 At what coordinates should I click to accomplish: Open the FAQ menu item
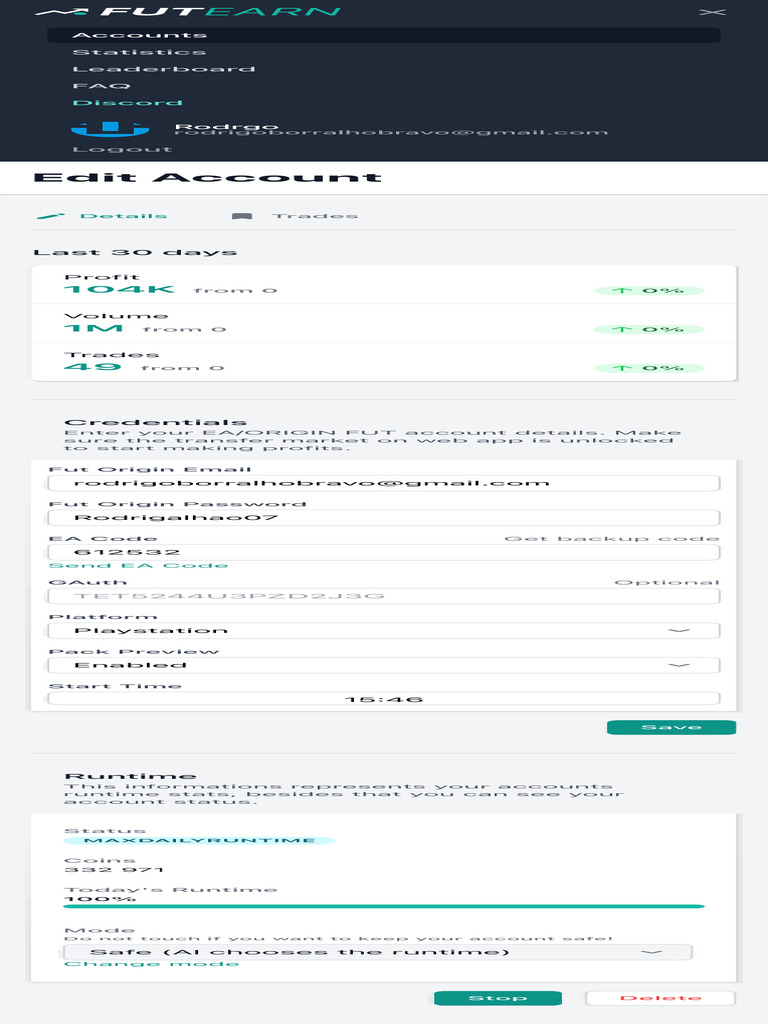101,86
